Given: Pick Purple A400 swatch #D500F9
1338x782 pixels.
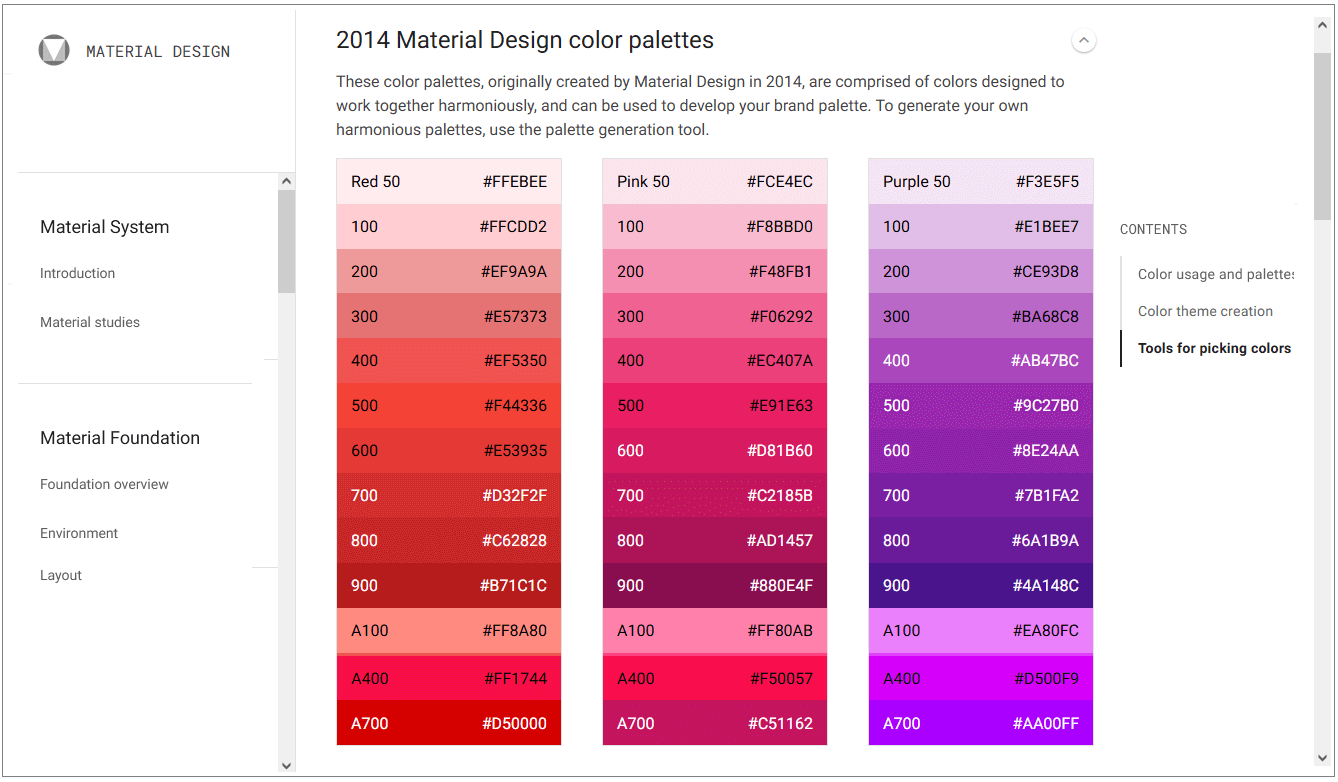Looking at the screenshot, I should click(x=981, y=678).
